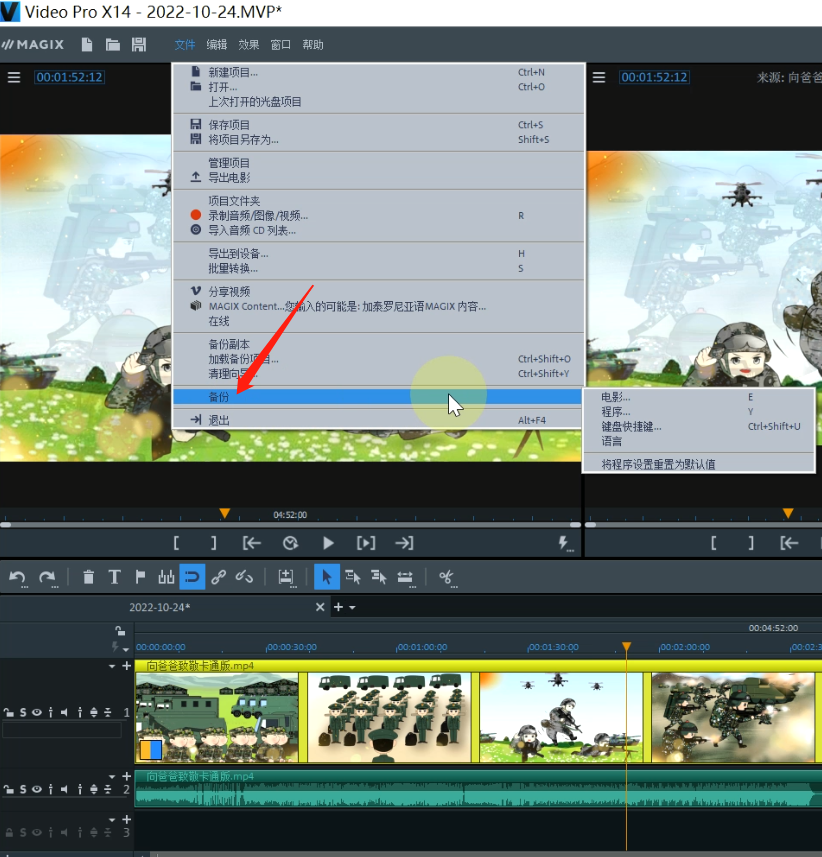Toggle the magnet snapping button in the toolbar
Viewport: 822px width, 857px height.
click(x=192, y=577)
